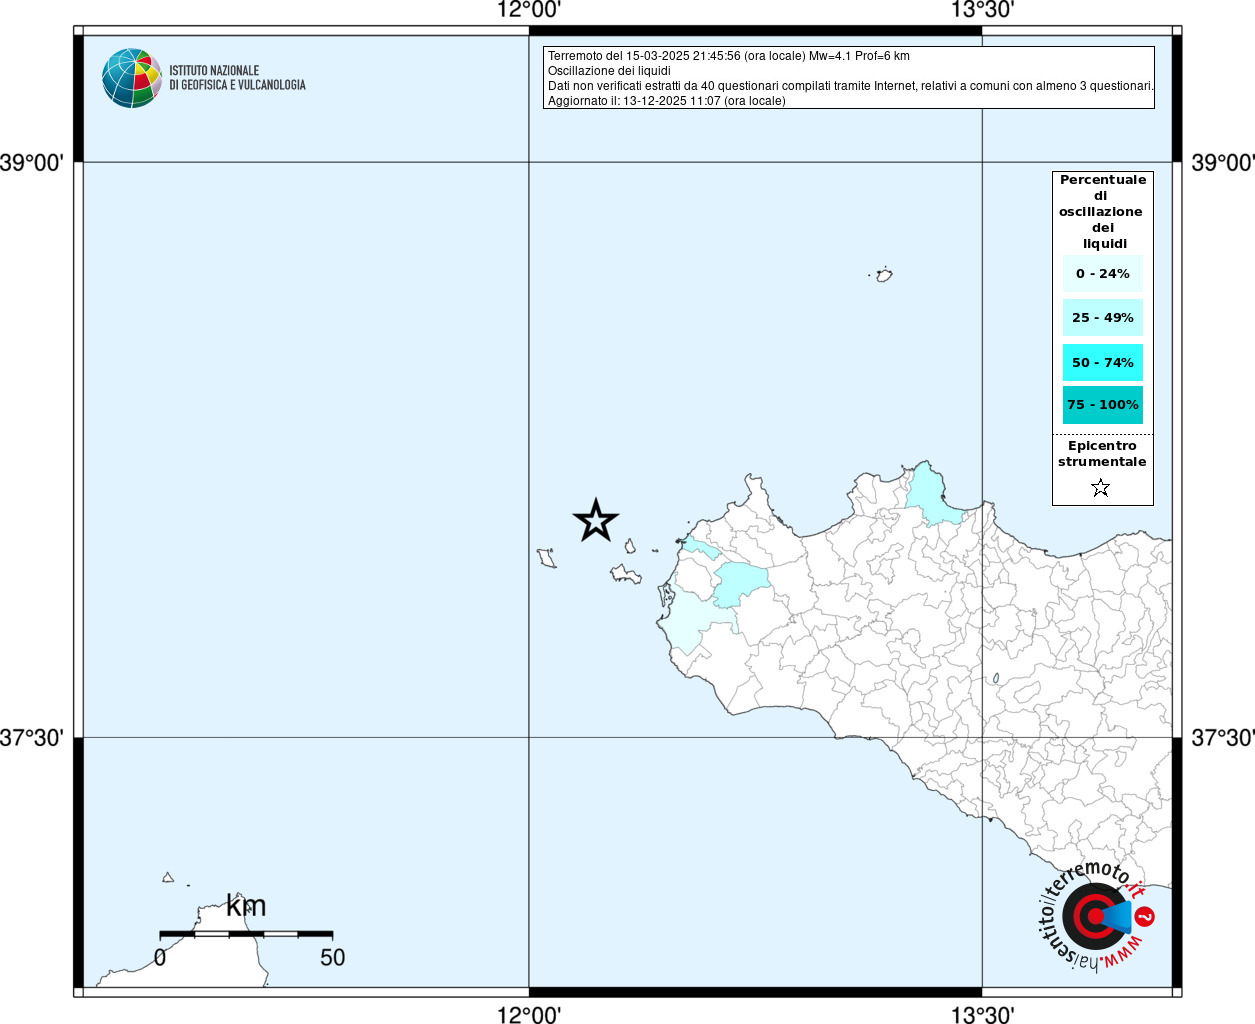Click the Istituto Nazionale di Geofisica text
1255x1024 pixels.
pyautogui.click(x=237, y=78)
